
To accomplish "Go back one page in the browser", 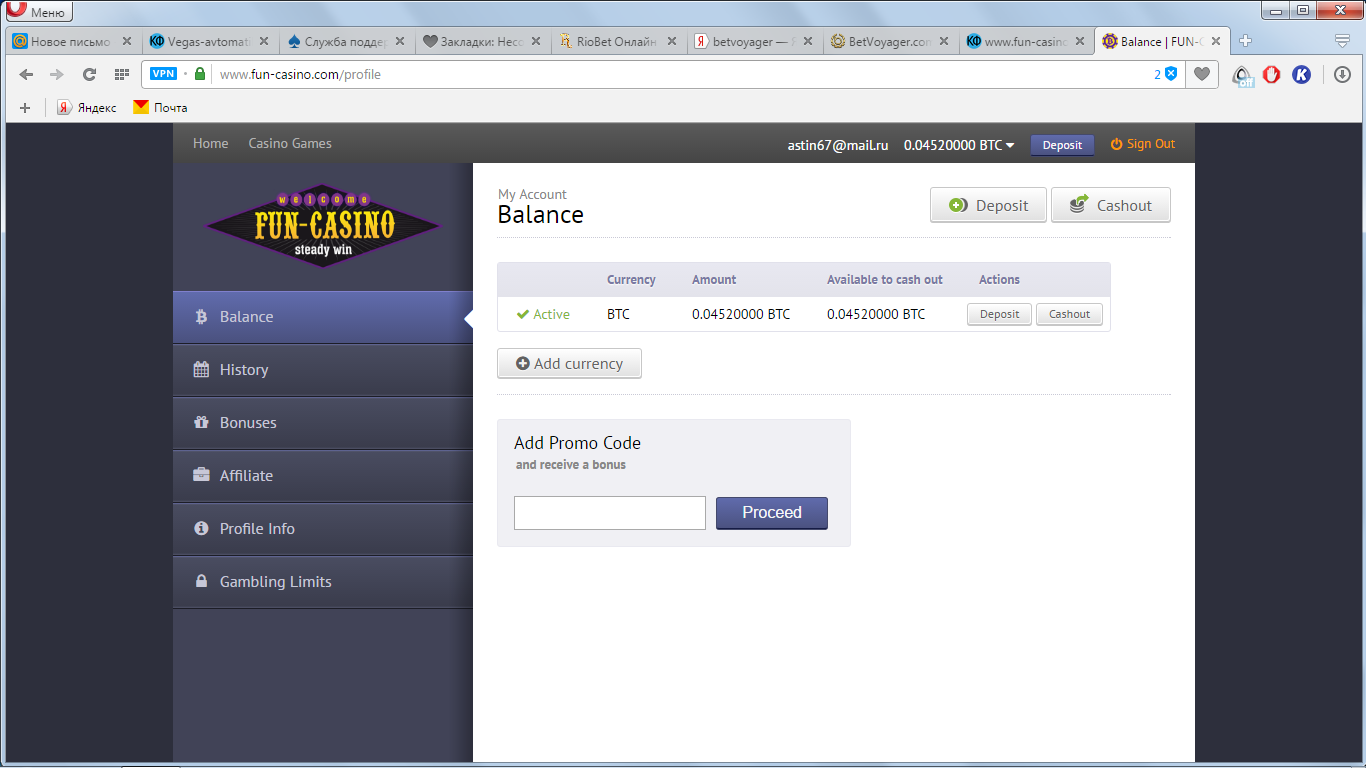I will [27, 74].
